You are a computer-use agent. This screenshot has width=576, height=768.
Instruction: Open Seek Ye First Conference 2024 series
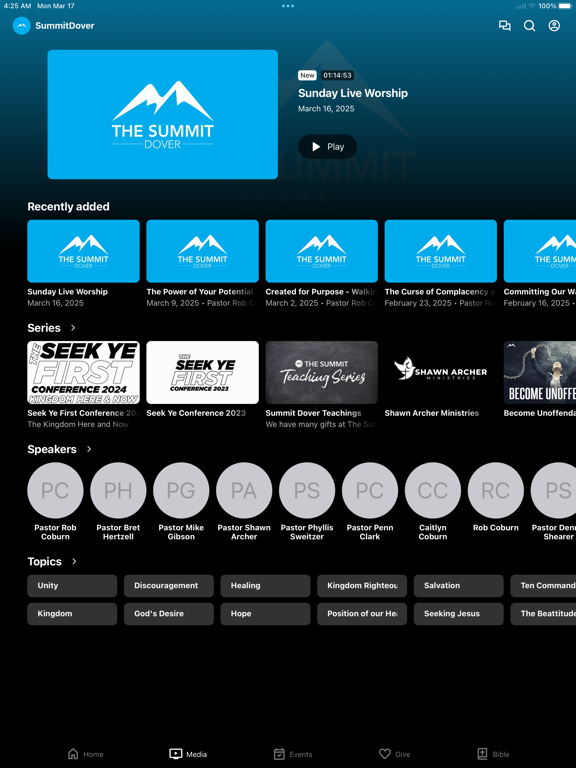coord(83,384)
